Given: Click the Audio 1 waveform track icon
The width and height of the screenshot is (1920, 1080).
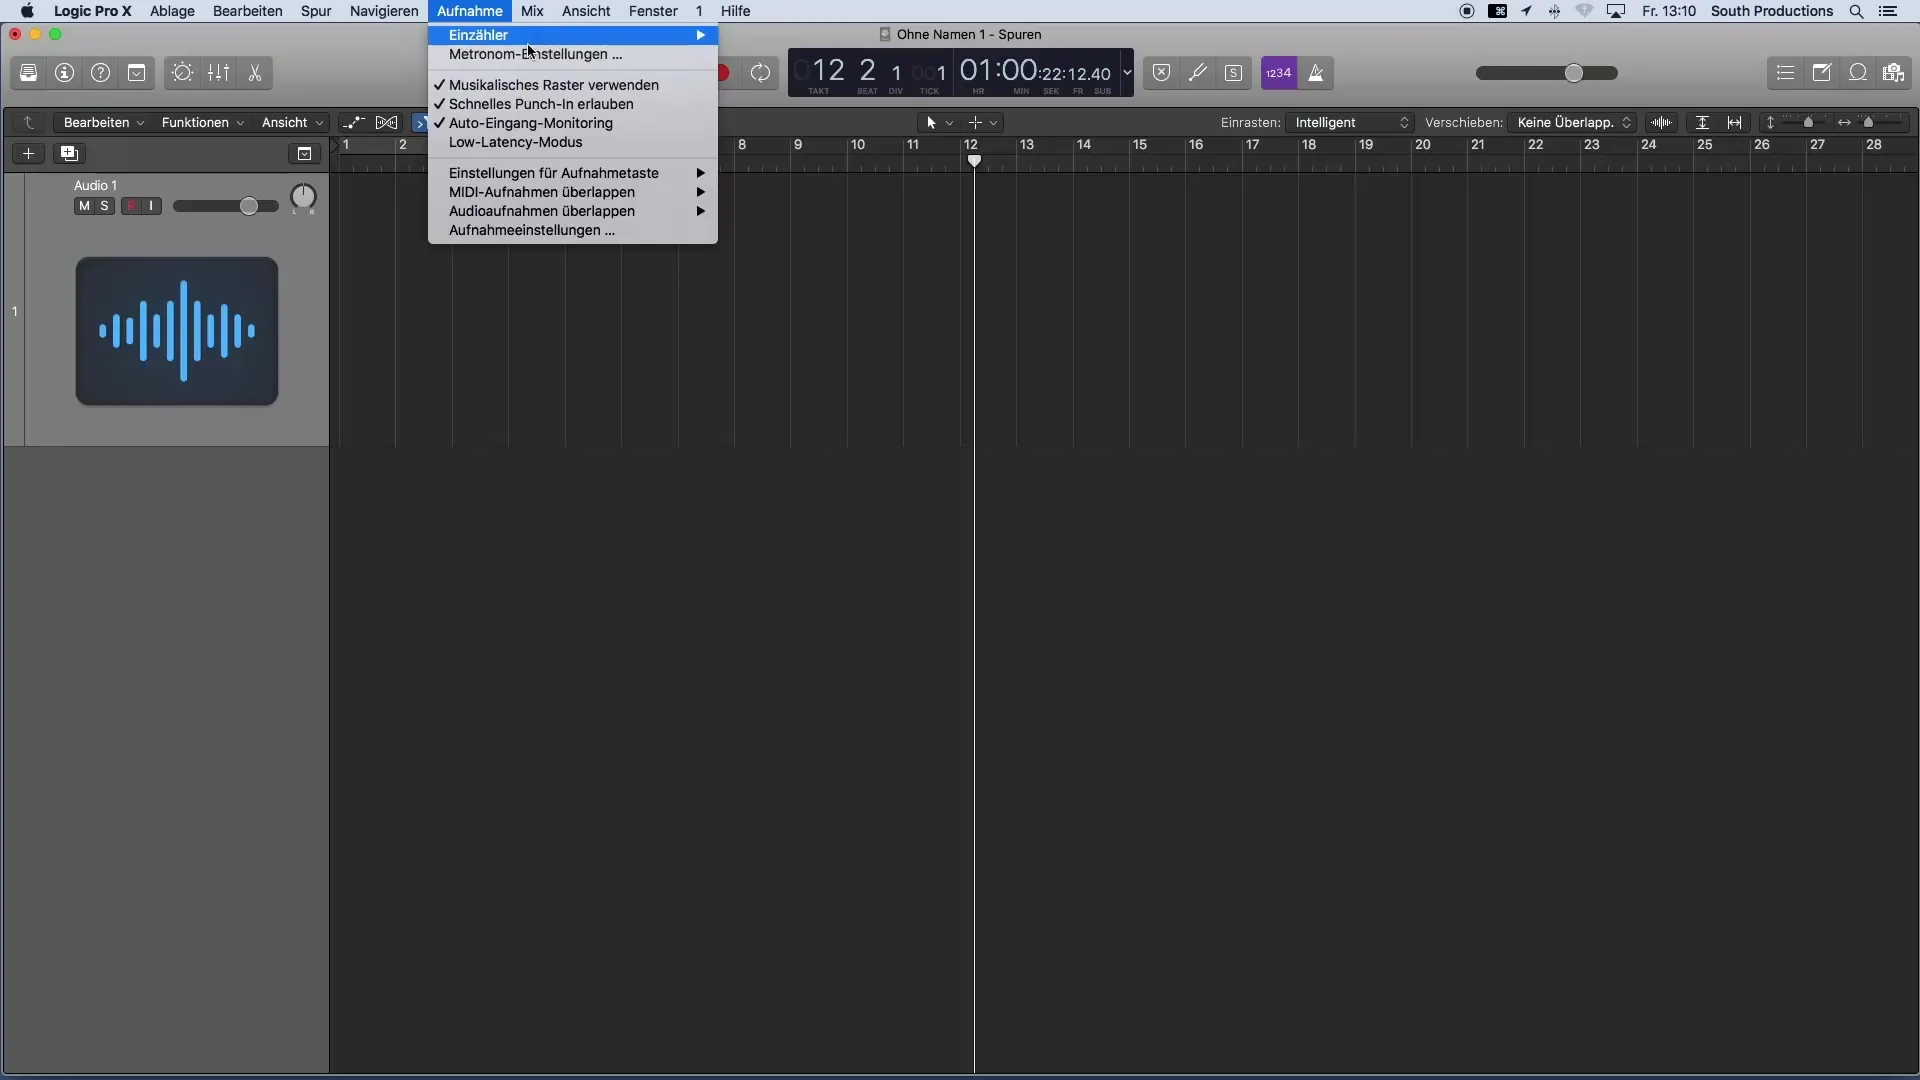Looking at the screenshot, I should [x=177, y=331].
